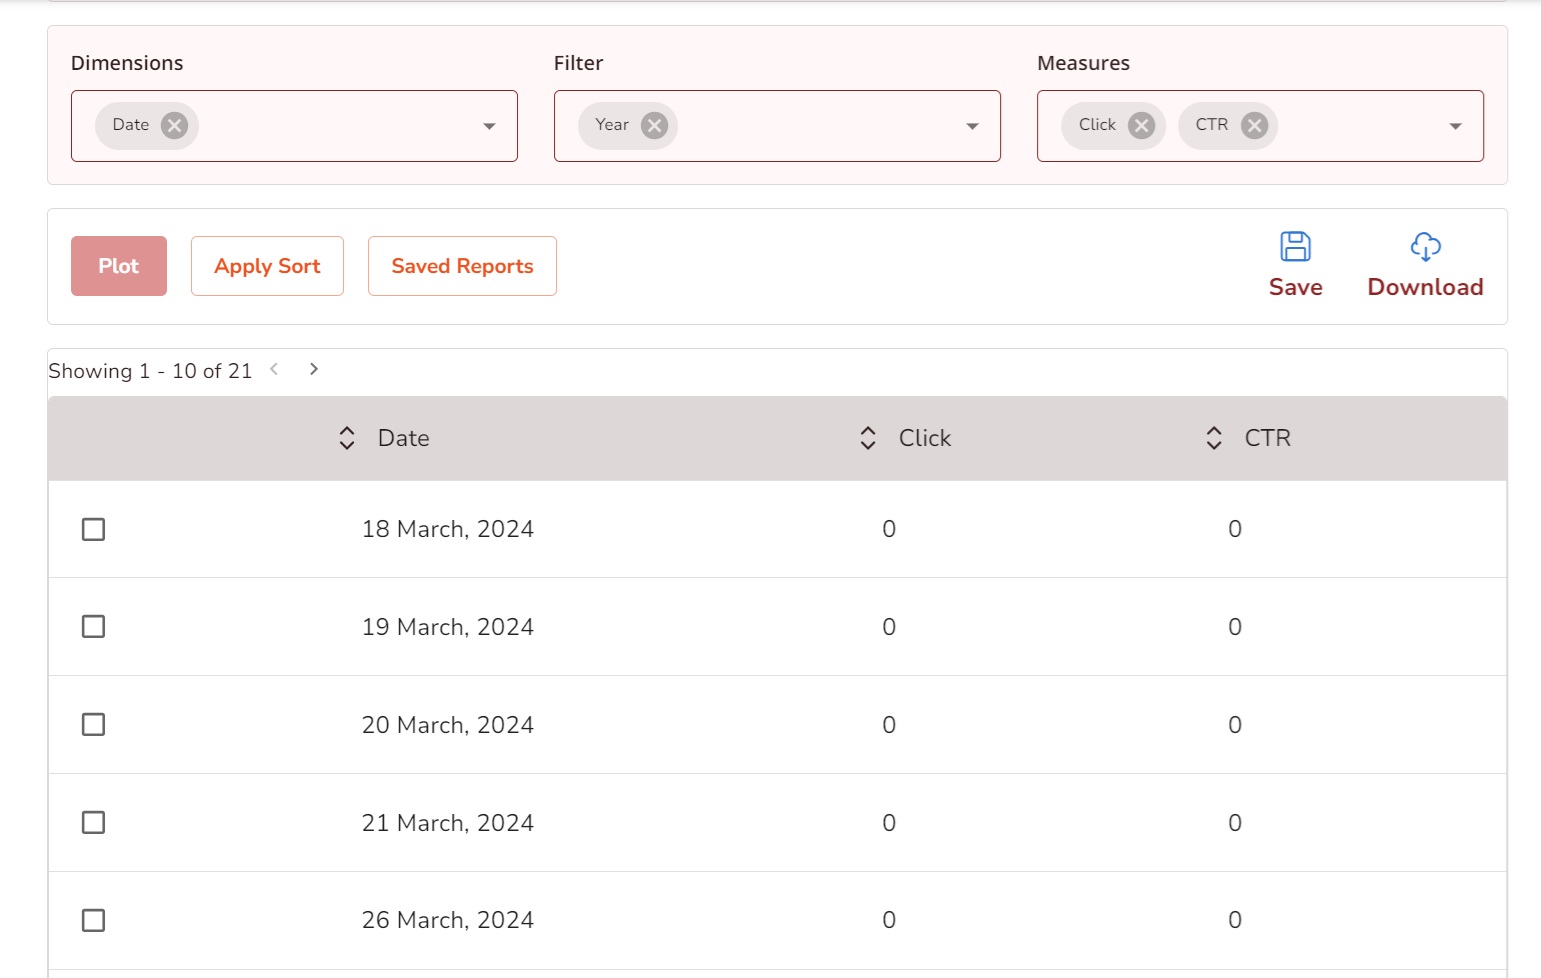This screenshot has width=1541, height=978.
Task: Select the 18 March, 2024 row checkbox
Action: tap(93, 529)
